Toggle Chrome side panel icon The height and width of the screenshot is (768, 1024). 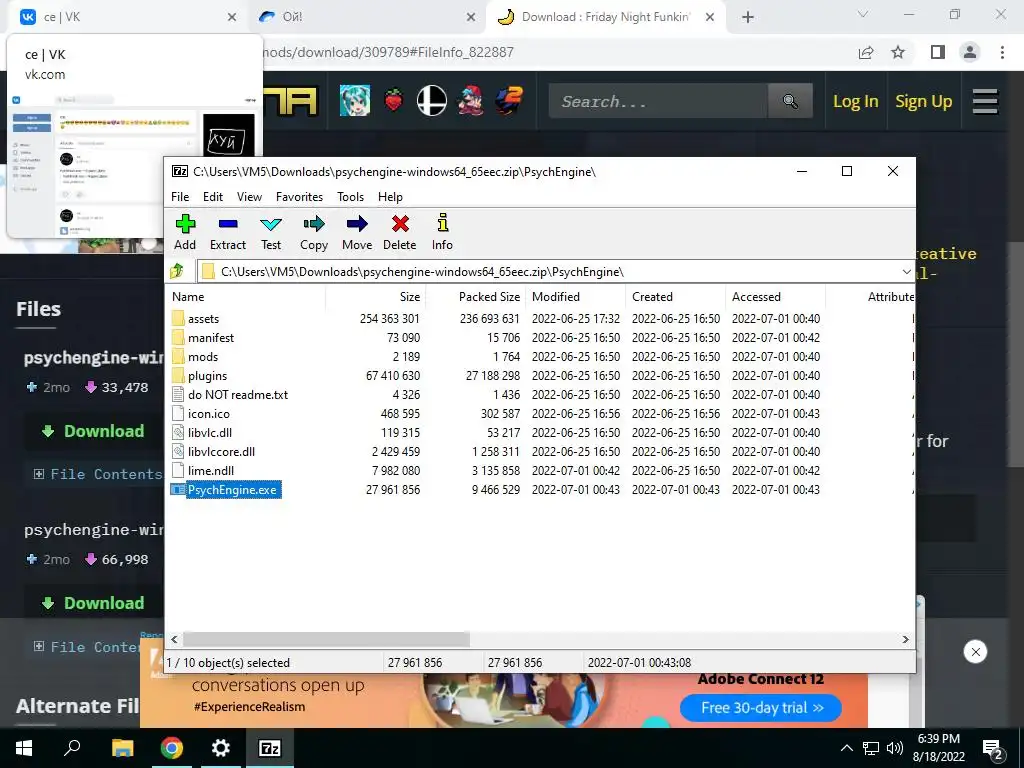pos(938,52)
